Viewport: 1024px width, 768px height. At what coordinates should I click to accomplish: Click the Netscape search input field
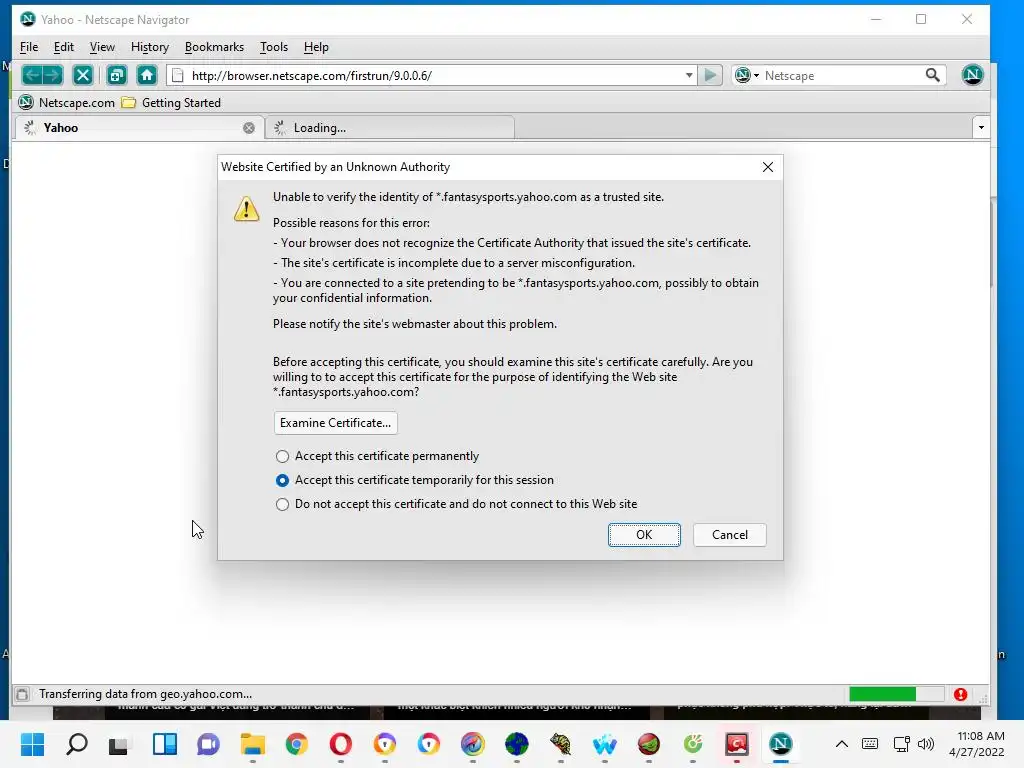click(842, 76)
